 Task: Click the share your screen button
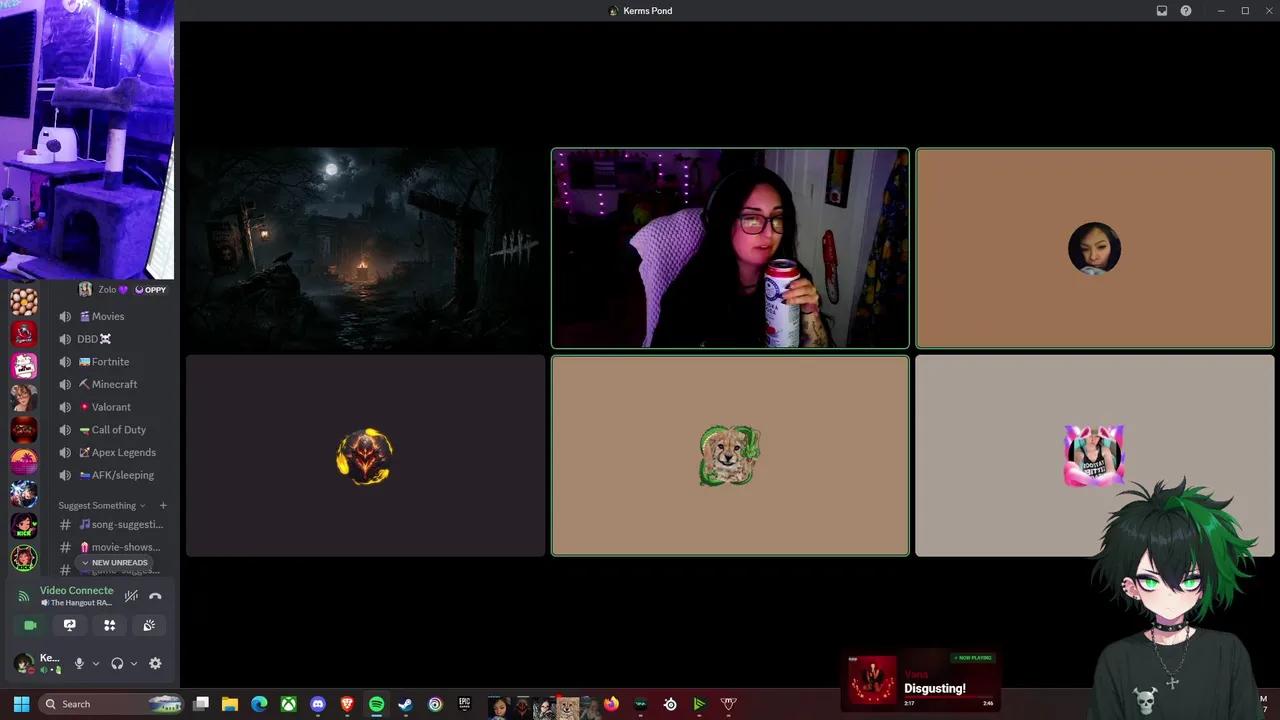coord(70,625)
